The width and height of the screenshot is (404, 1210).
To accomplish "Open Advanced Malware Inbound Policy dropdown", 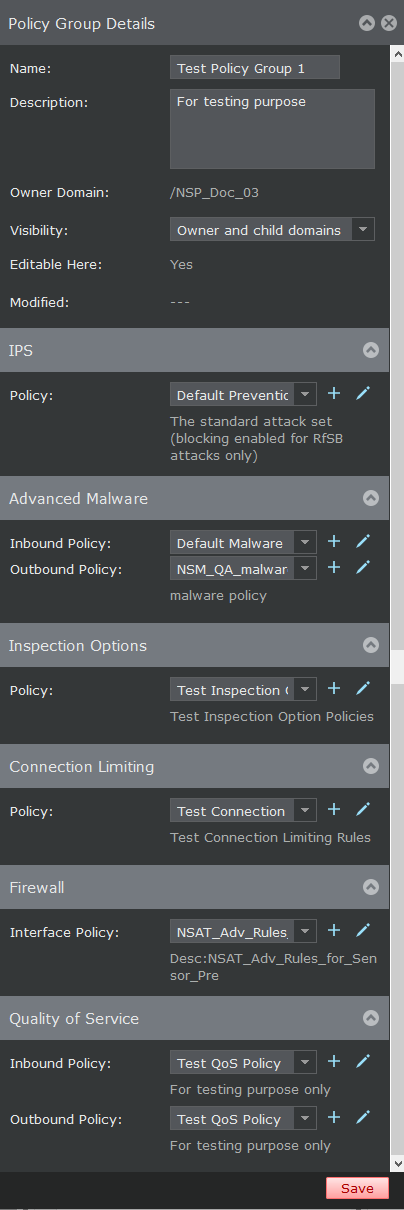I will tap(243, 543).
